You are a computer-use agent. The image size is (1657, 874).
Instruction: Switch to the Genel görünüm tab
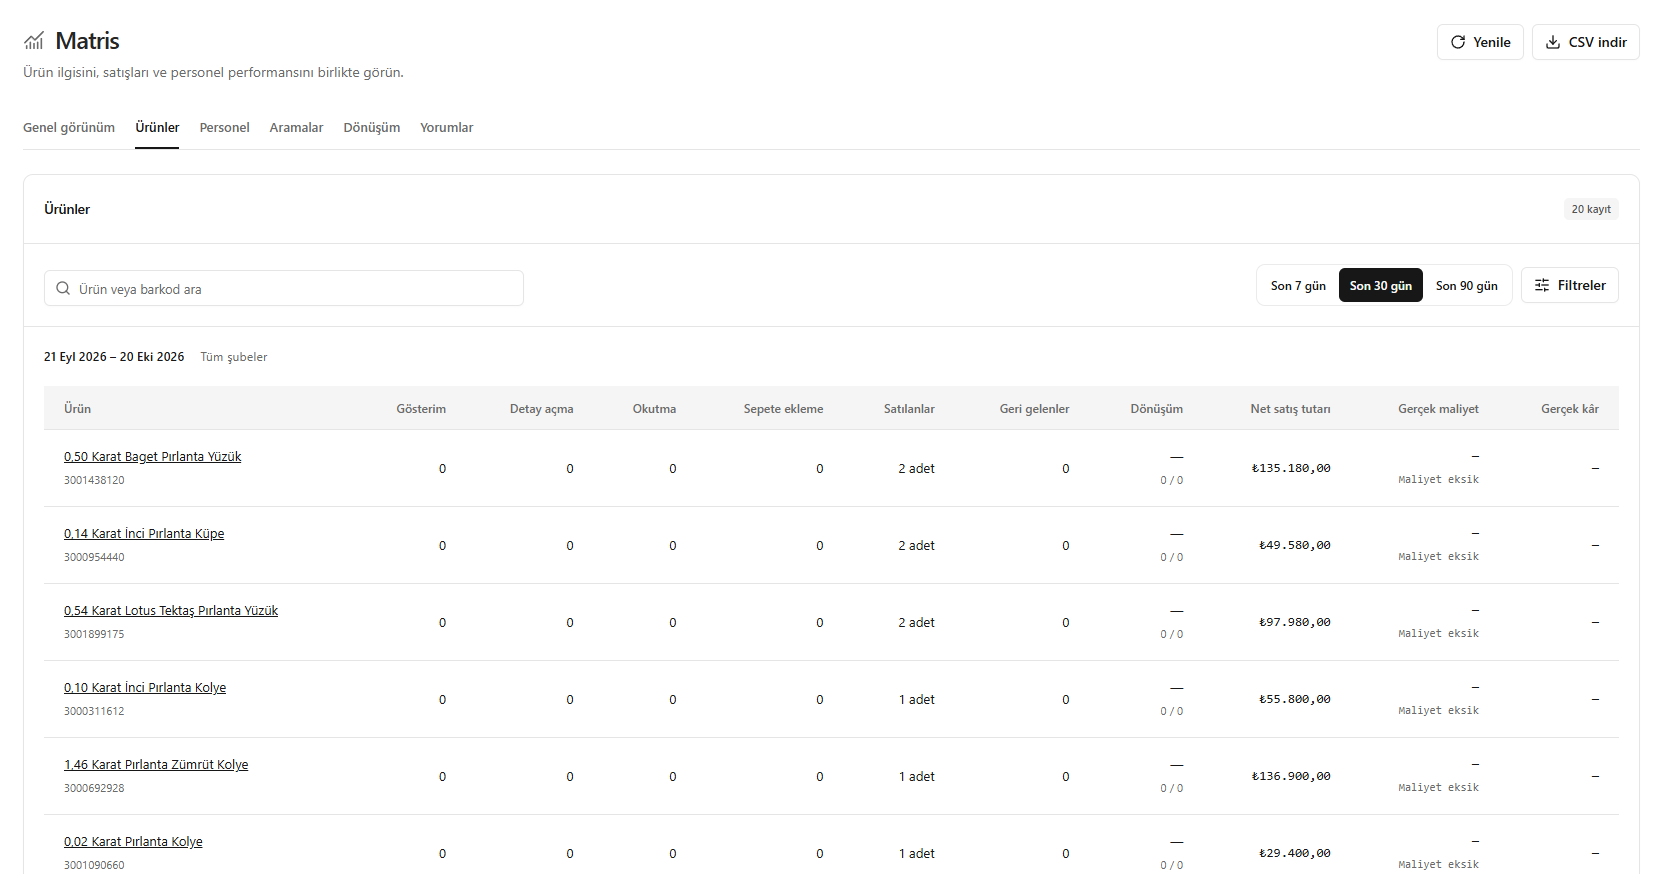[69, 127]
